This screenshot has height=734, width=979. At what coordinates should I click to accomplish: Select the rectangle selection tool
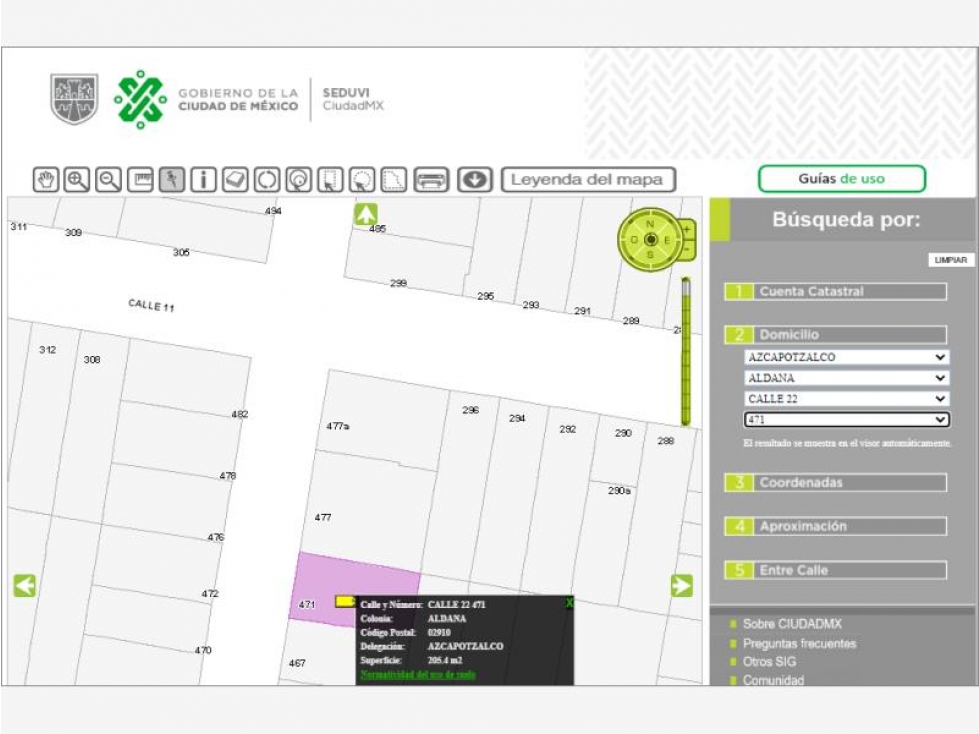pyautogui.click(x=330, y=180)
